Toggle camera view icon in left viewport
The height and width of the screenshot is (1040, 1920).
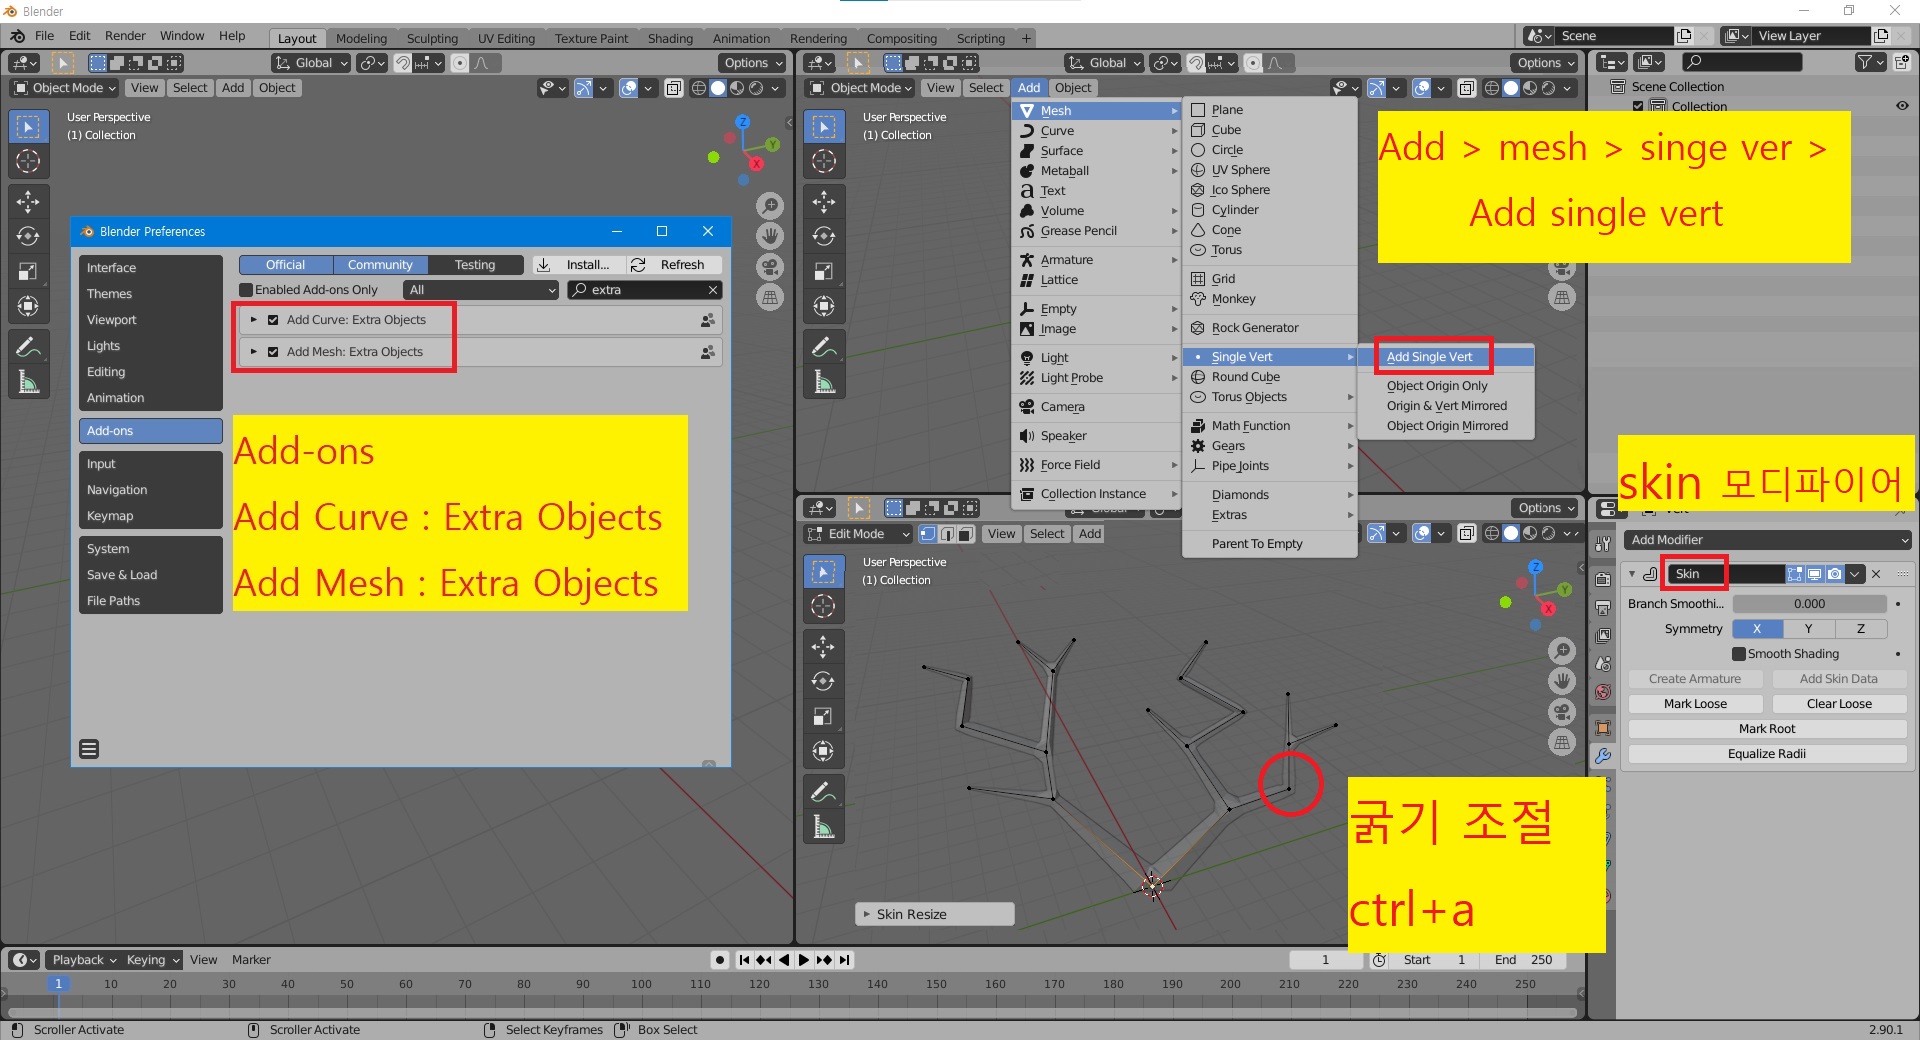[x=770, y=267]
